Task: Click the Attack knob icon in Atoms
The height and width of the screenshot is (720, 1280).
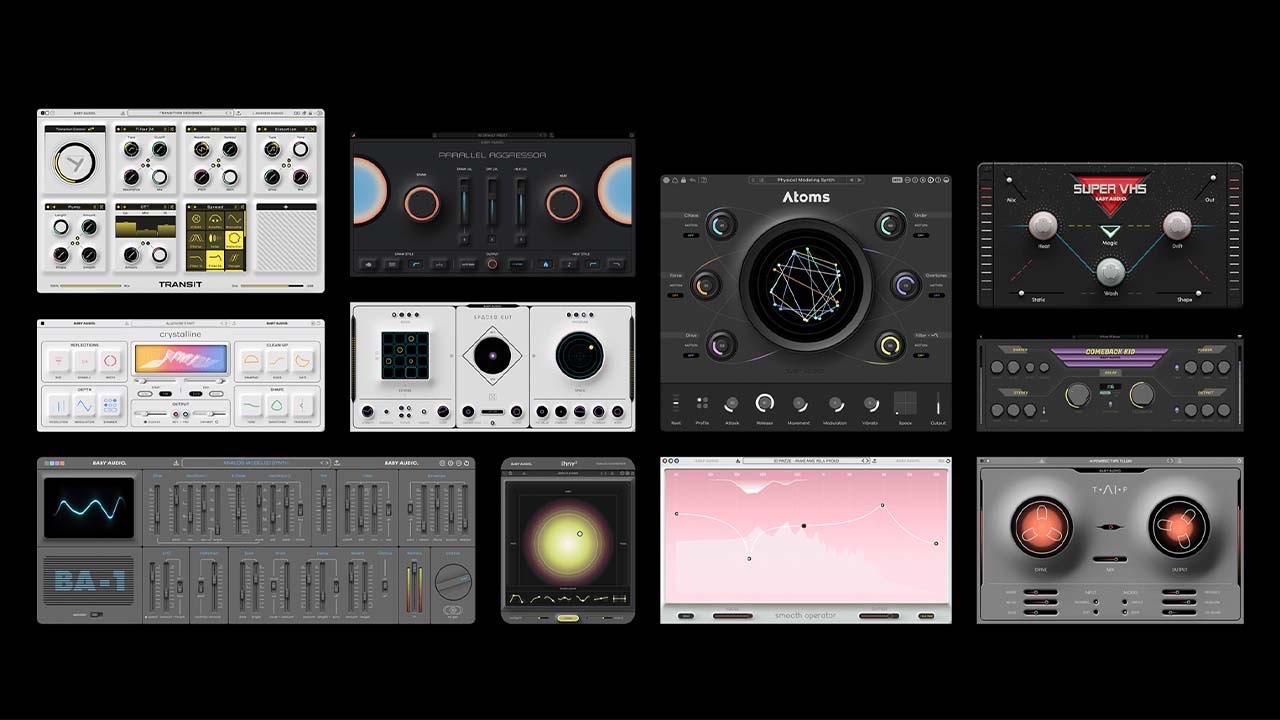Action: coord(732,403)
